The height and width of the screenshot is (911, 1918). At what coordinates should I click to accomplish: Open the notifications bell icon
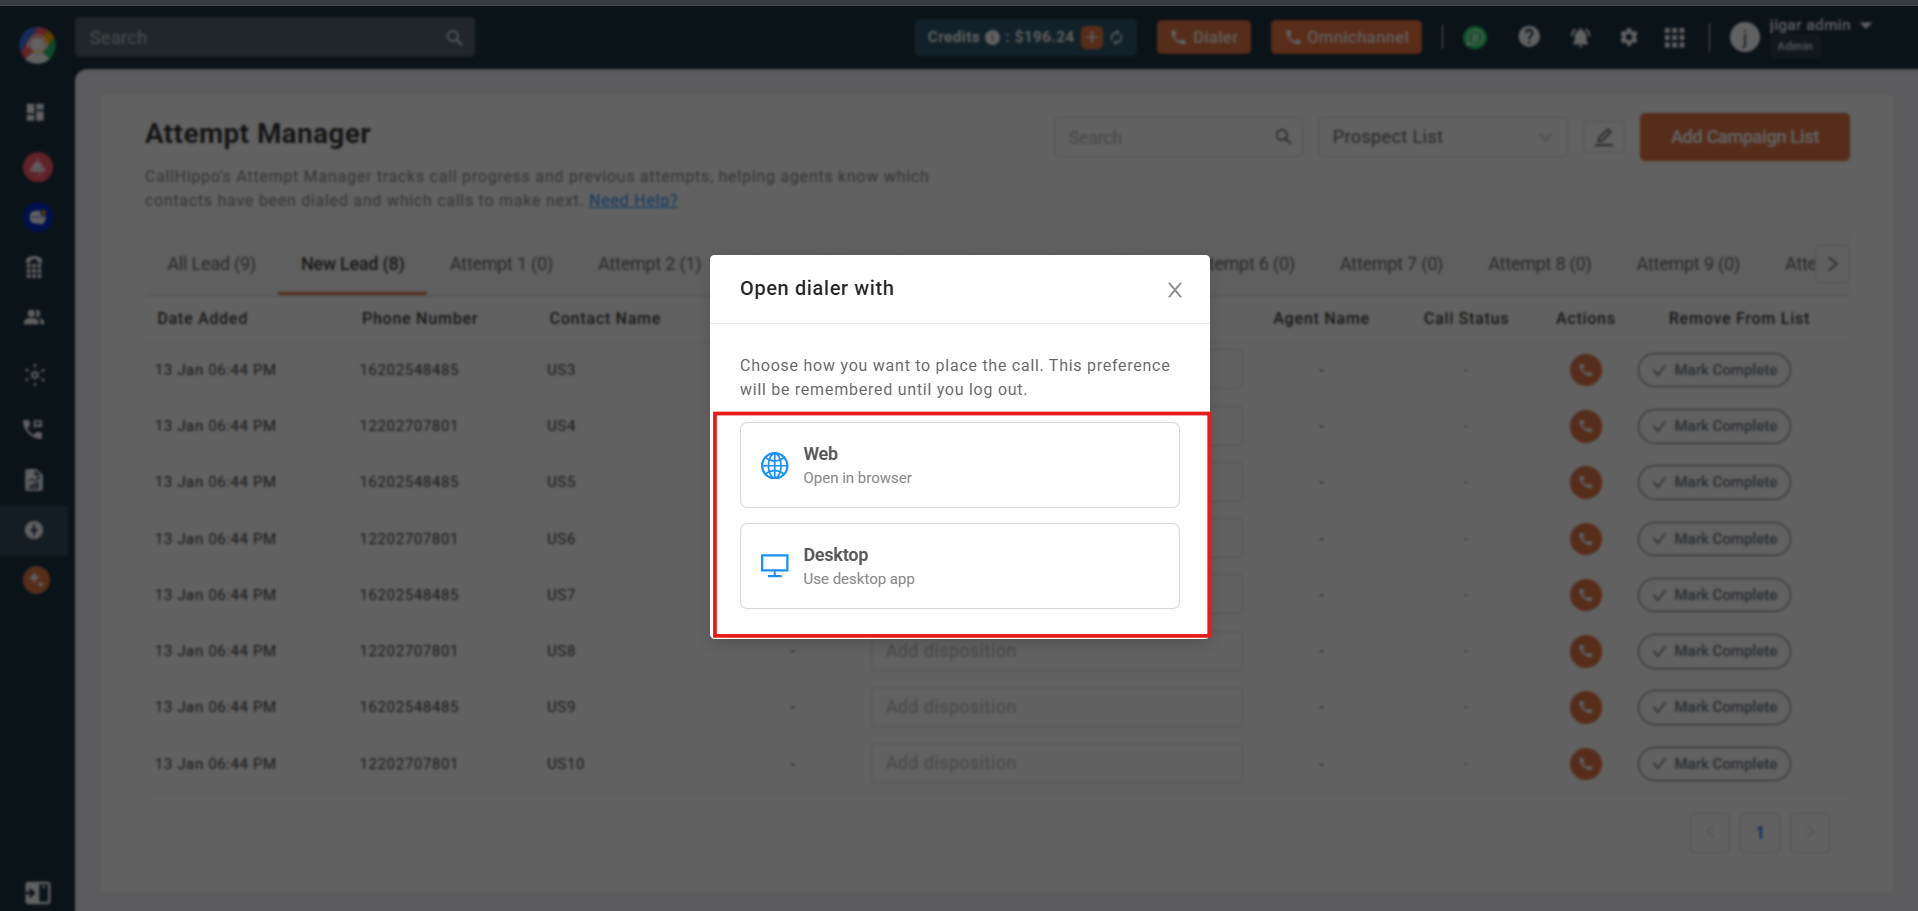[x=1580, y=38]
